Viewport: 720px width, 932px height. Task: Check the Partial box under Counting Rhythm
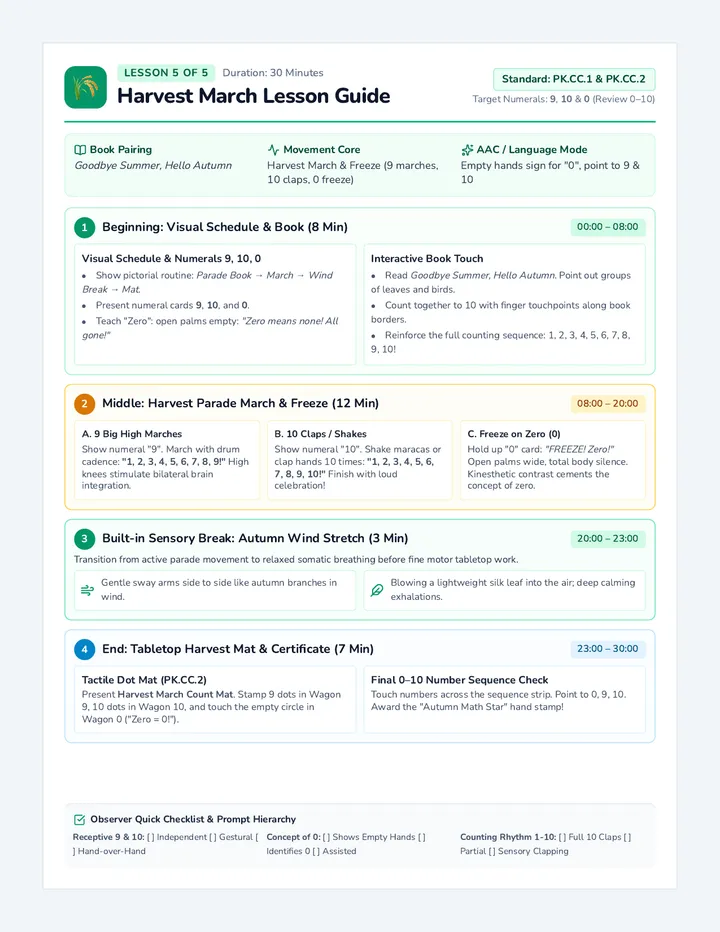[627, 837]
